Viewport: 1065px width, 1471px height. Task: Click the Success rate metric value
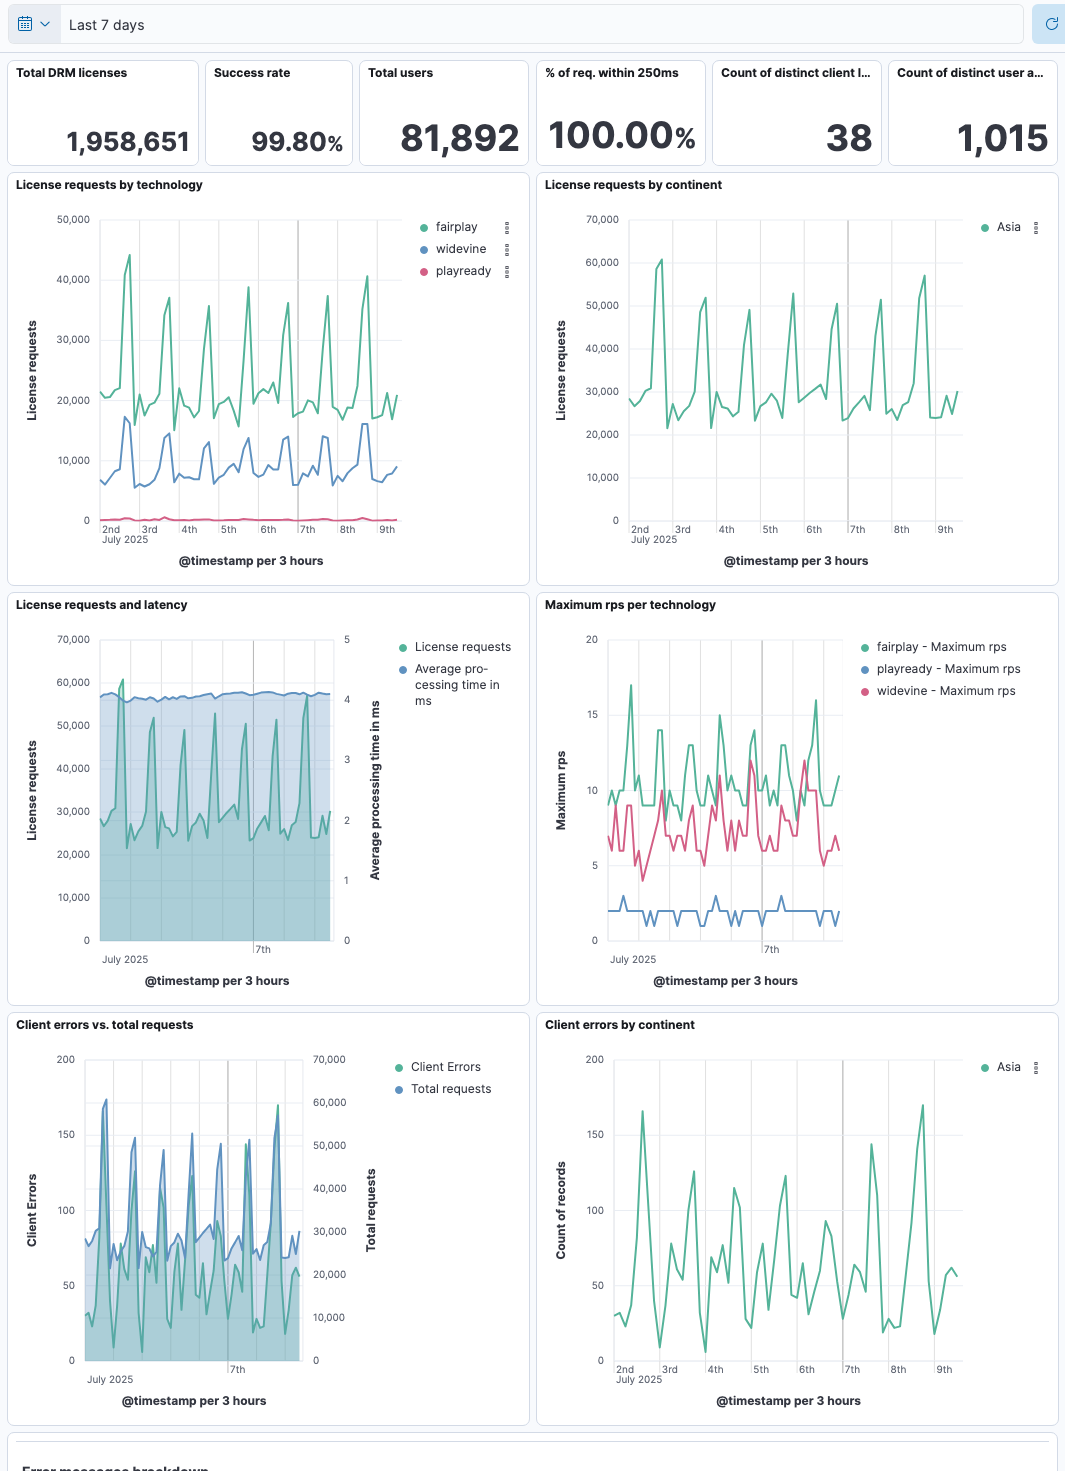point(297,142)
